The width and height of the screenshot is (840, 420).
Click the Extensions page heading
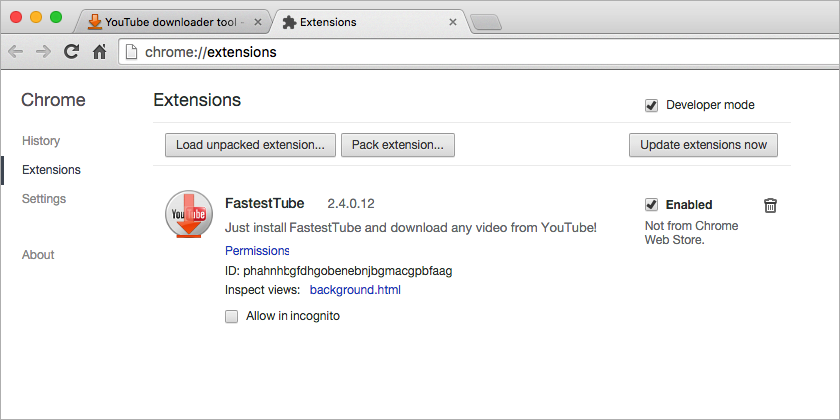[197, 100]
